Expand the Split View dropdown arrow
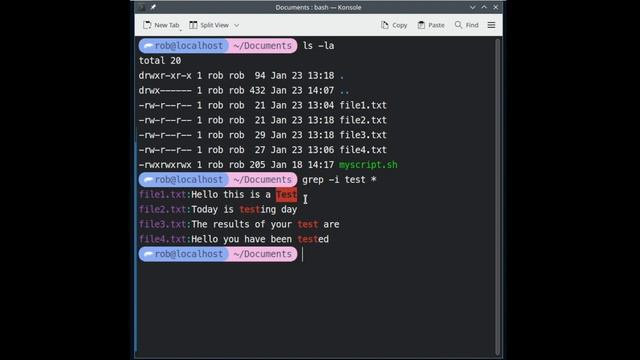This screenshot has height=360, width=640. [236, 25]
